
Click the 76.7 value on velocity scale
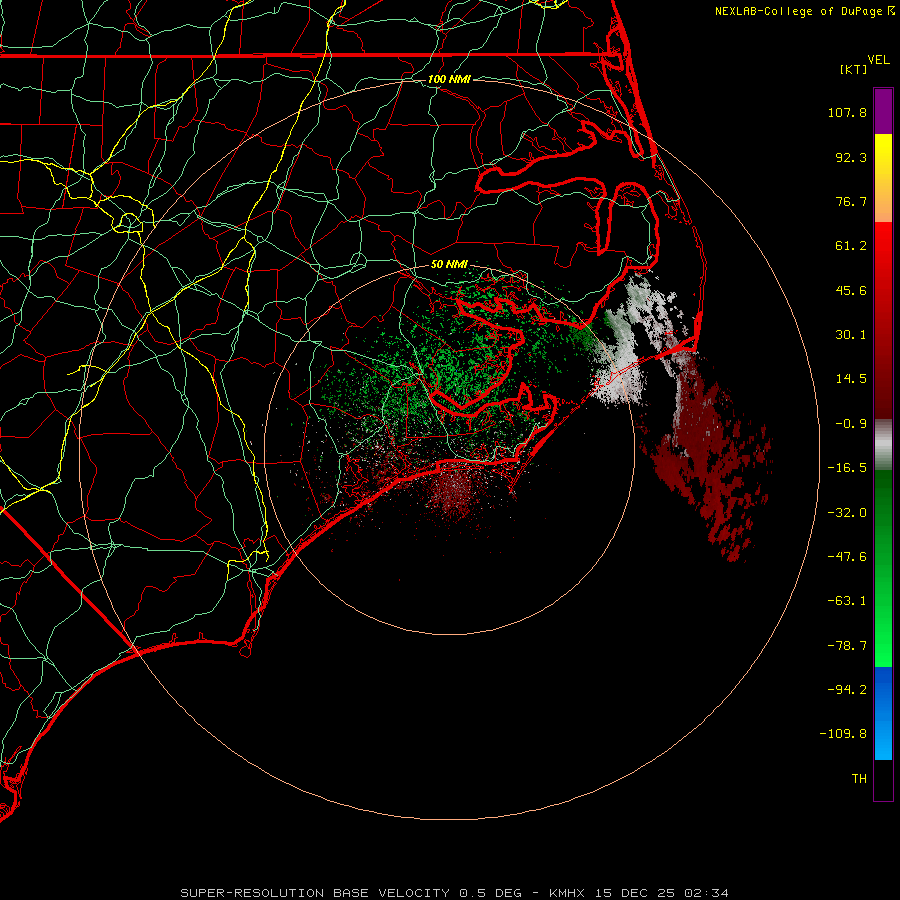coord(851,201)
